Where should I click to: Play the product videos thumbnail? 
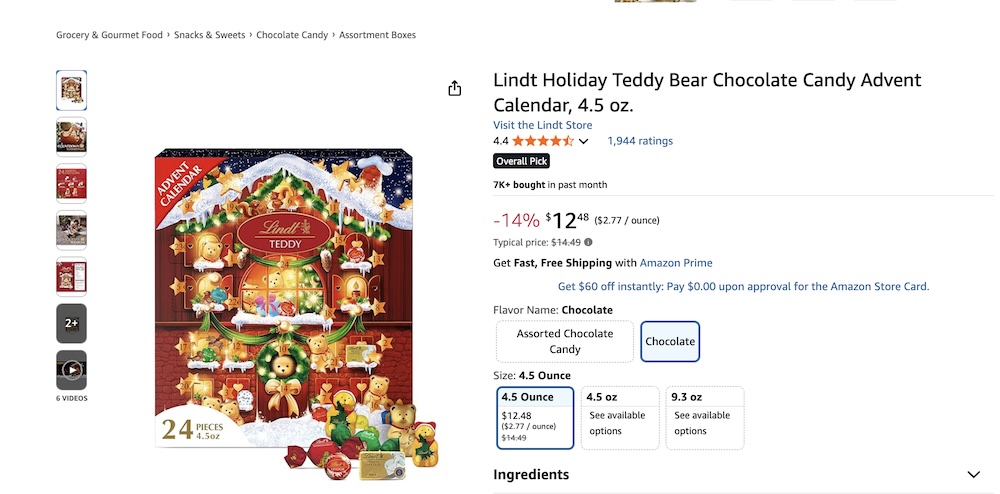tap(71, 370)
